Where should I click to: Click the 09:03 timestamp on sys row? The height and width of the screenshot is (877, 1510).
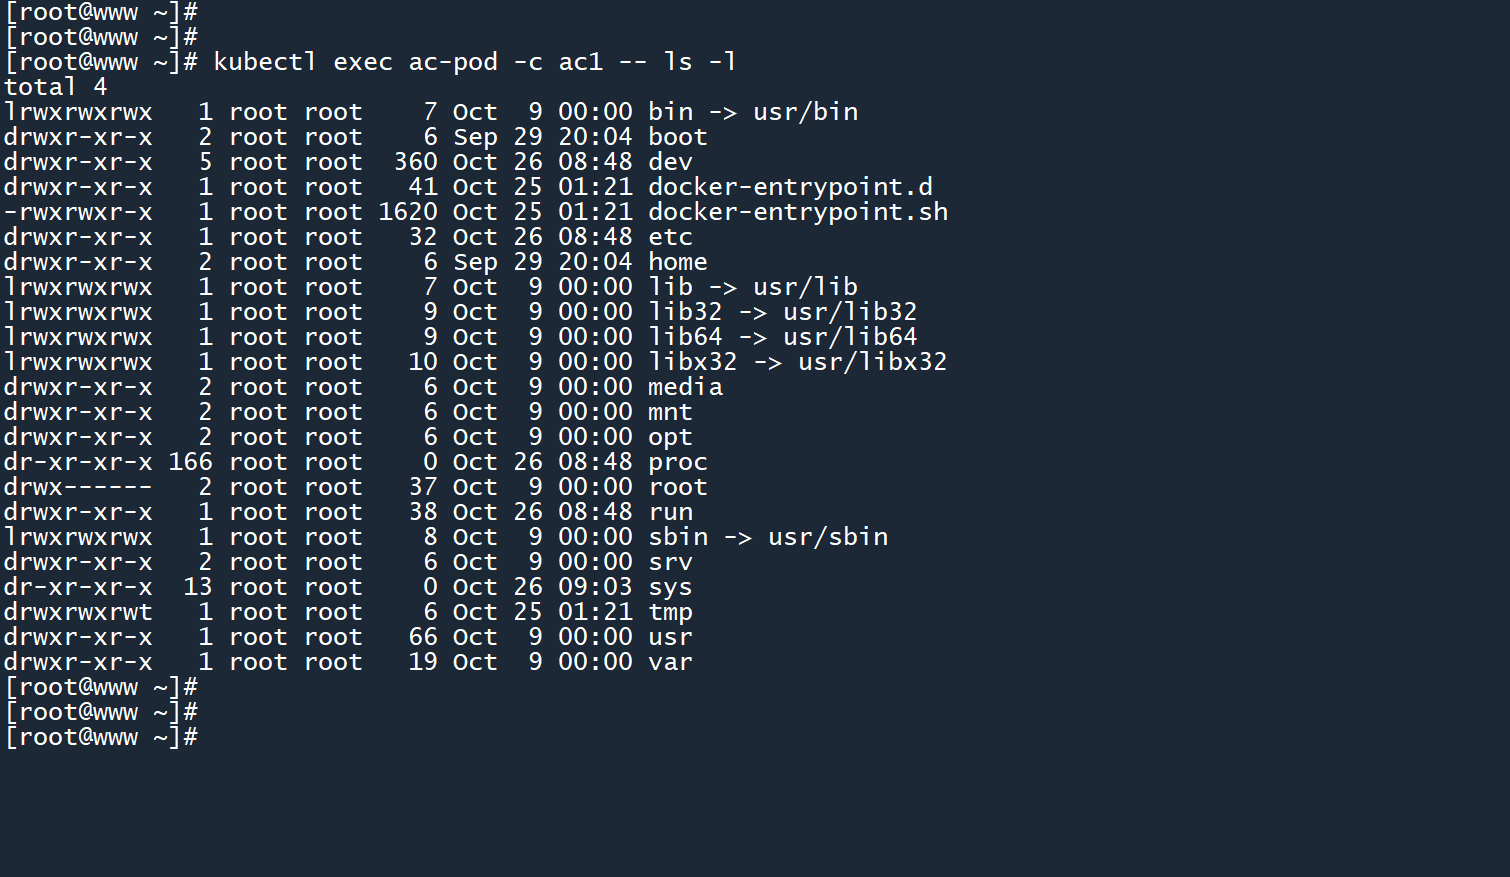(595, 587)
